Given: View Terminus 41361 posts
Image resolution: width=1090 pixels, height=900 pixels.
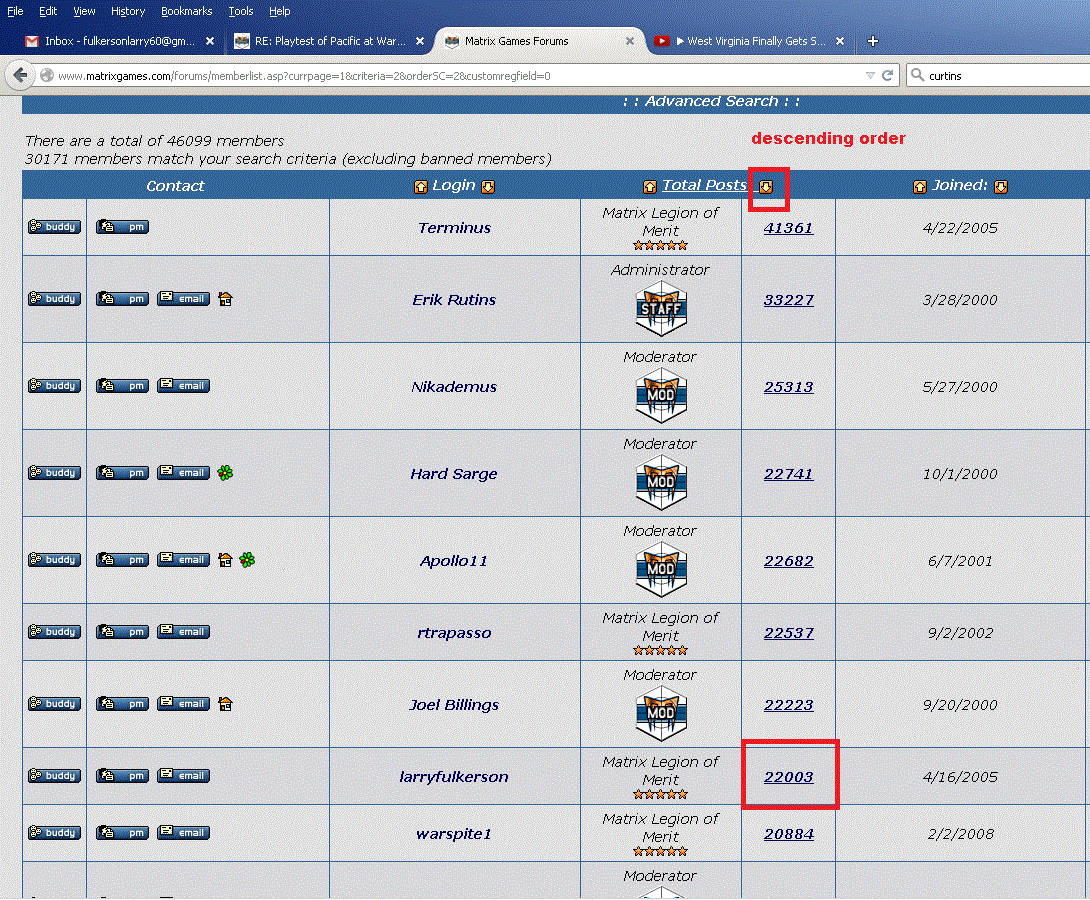Looking at the screenshot, I should pos(788,228).
